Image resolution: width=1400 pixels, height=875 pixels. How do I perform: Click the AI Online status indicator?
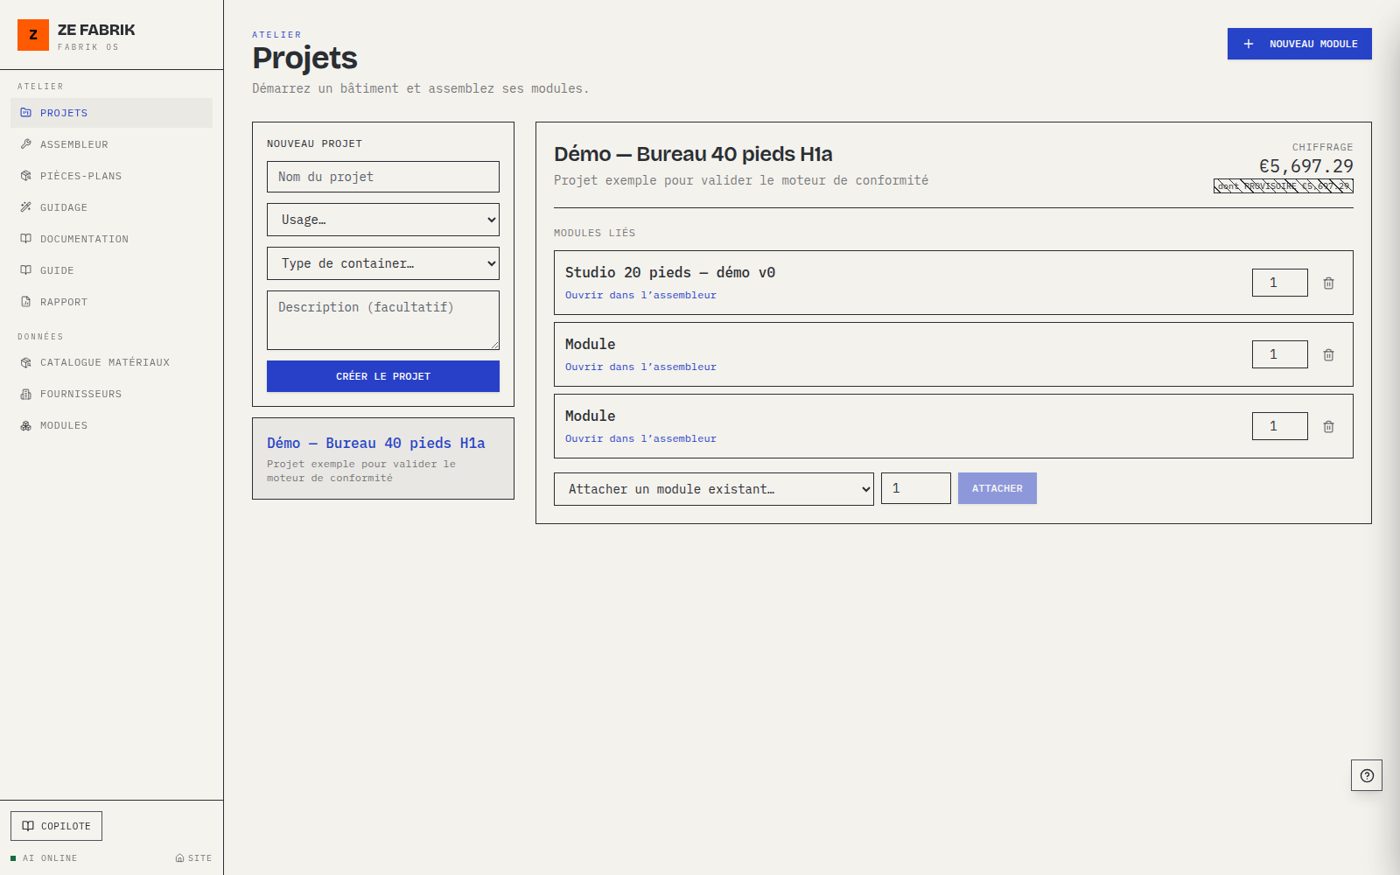pos(44,858)
